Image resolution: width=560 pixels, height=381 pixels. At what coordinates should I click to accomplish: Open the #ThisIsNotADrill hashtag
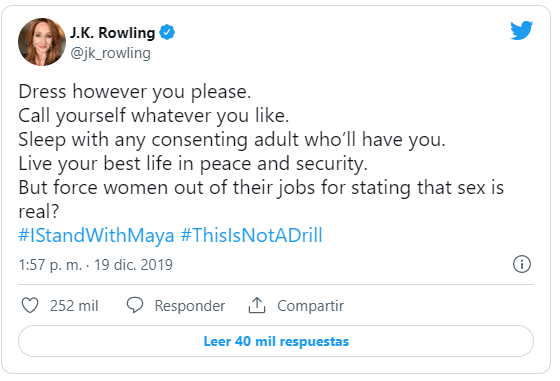coord(251,235)
